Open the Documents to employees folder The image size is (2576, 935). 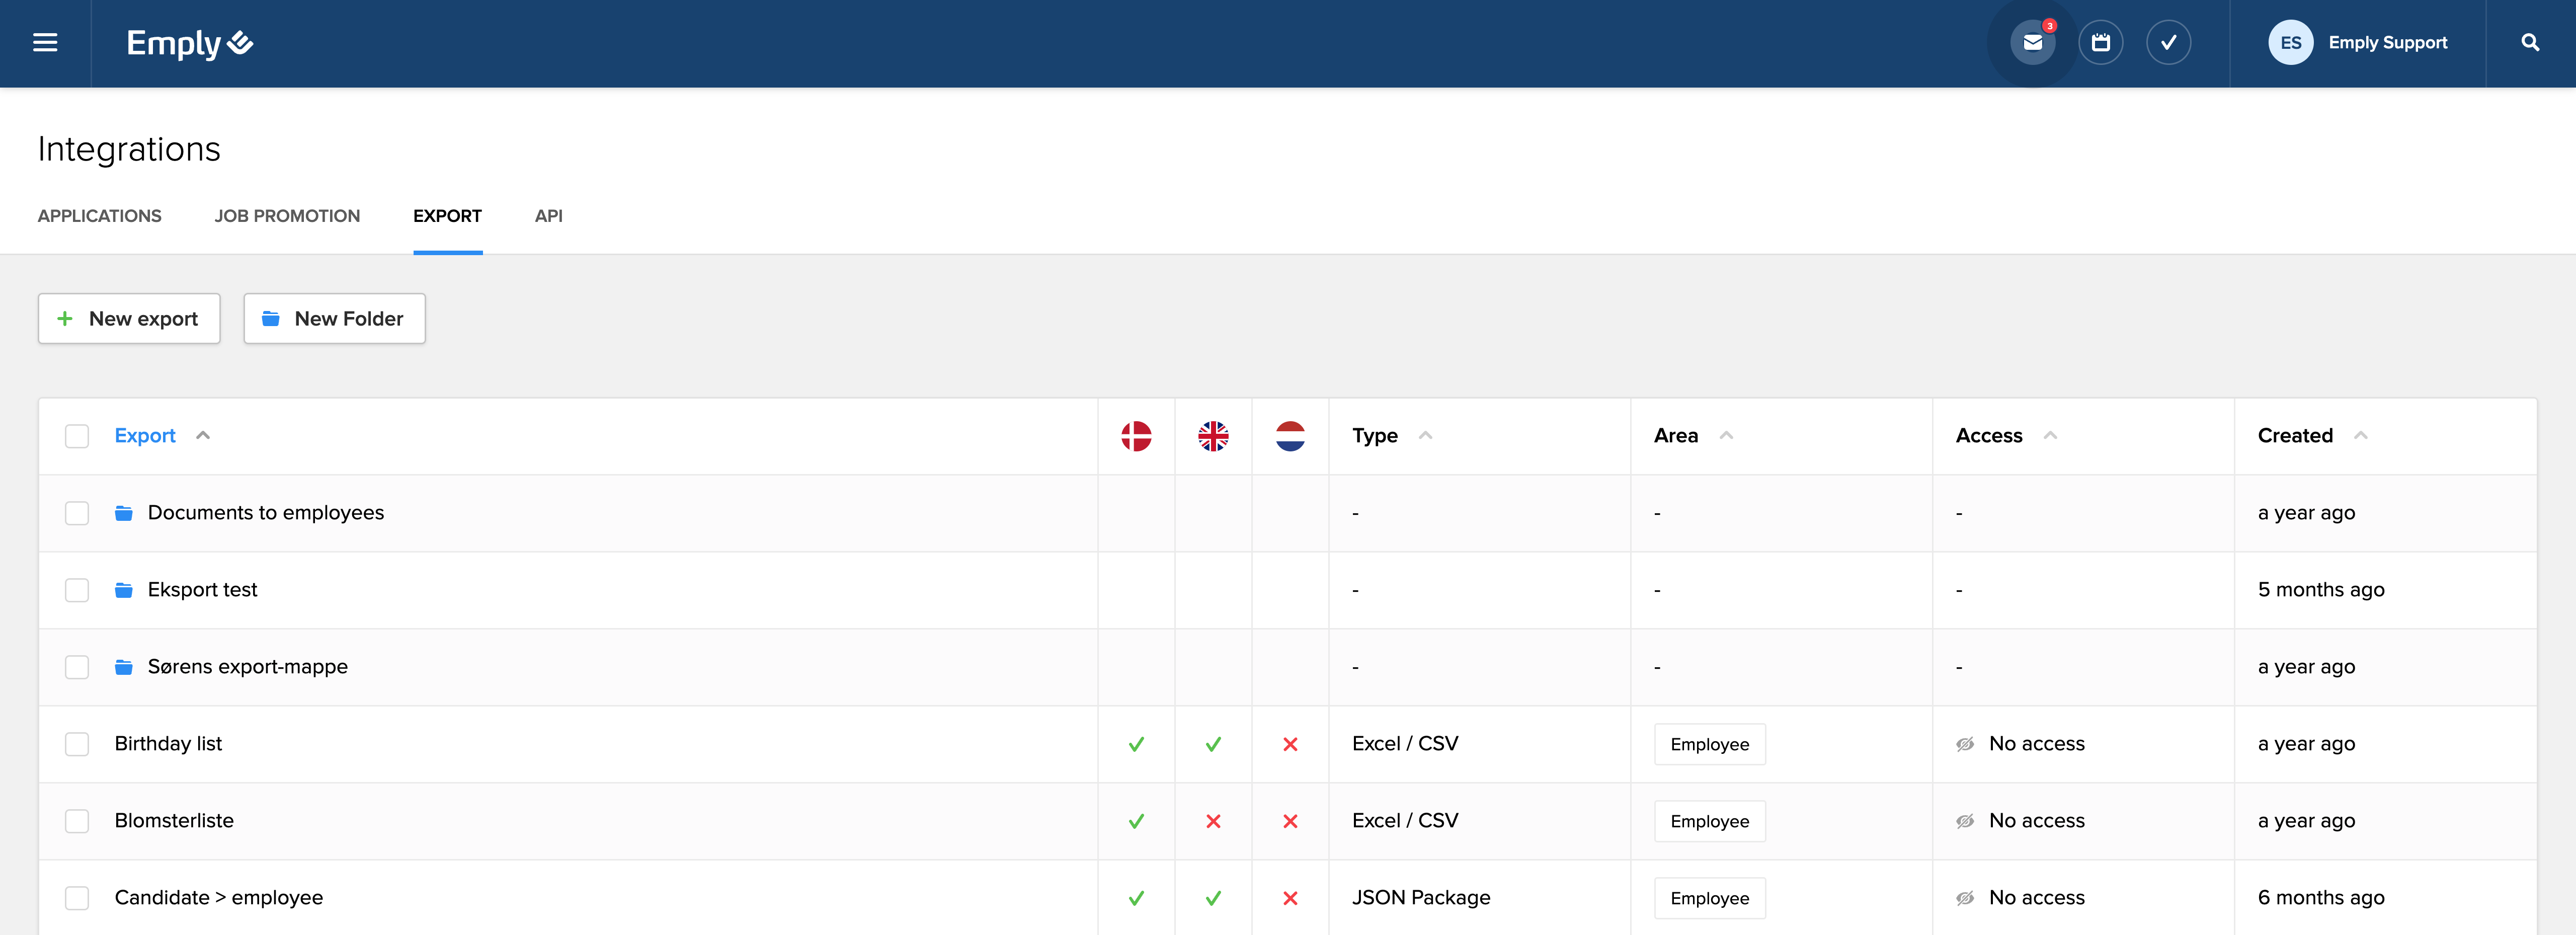click(x=265, y=513)
